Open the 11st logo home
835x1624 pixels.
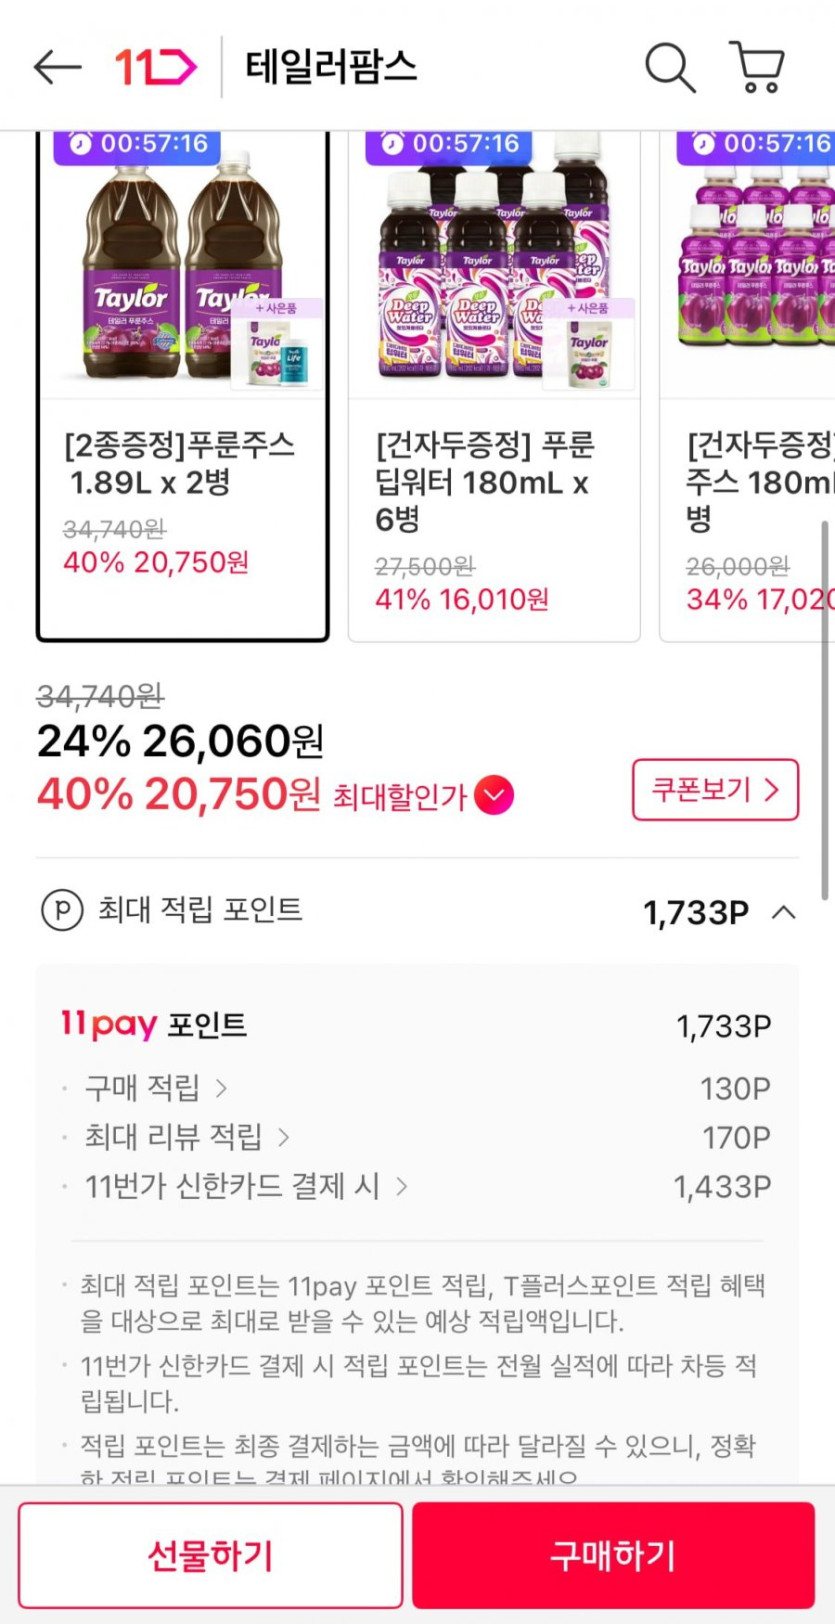(155, 68)
